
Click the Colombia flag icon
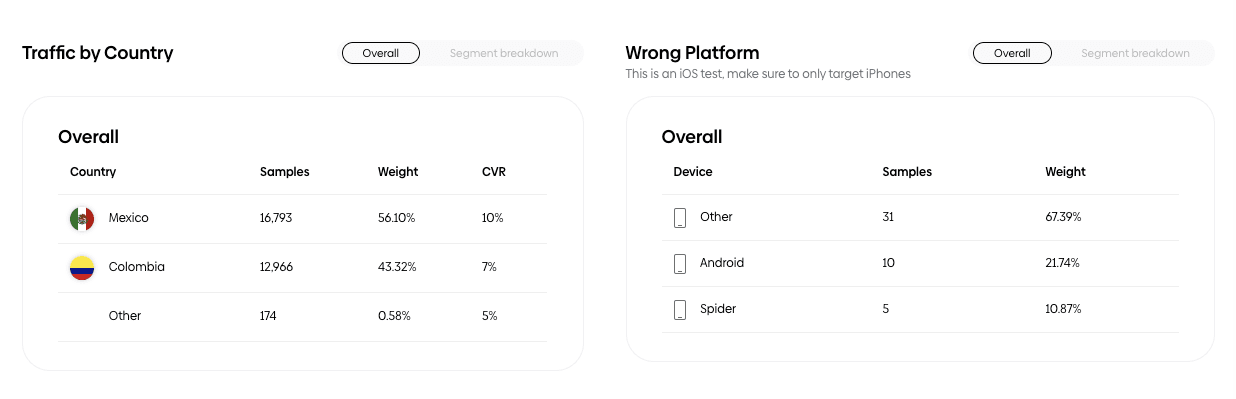82,267
